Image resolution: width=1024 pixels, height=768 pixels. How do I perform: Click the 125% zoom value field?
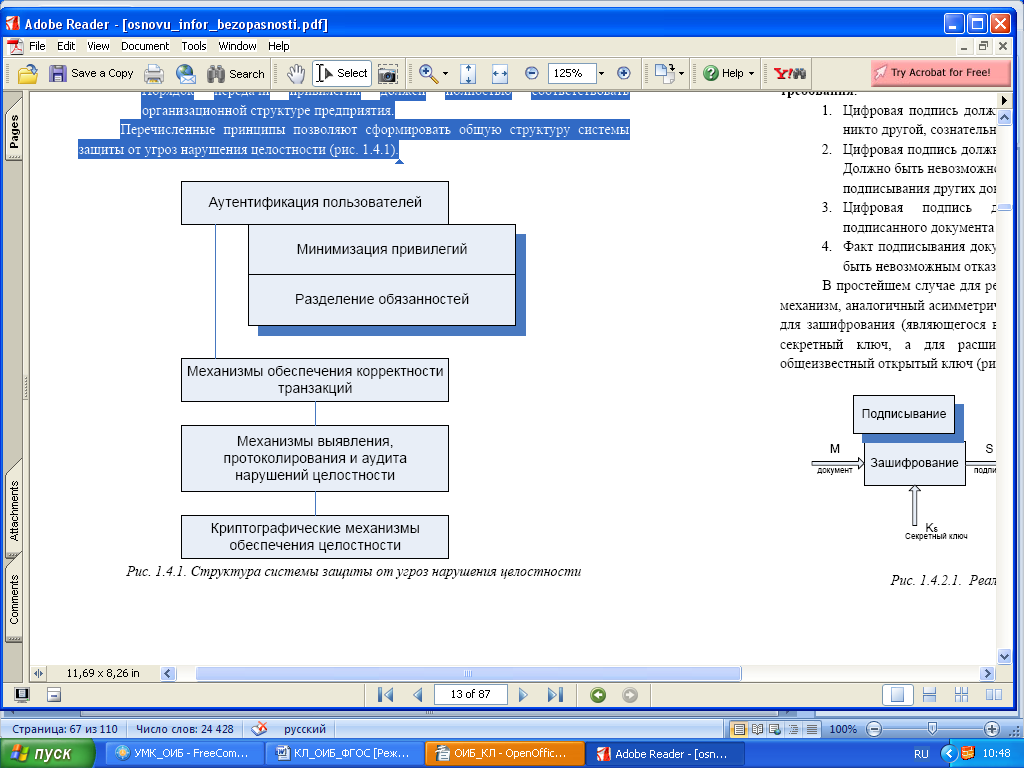572,73
